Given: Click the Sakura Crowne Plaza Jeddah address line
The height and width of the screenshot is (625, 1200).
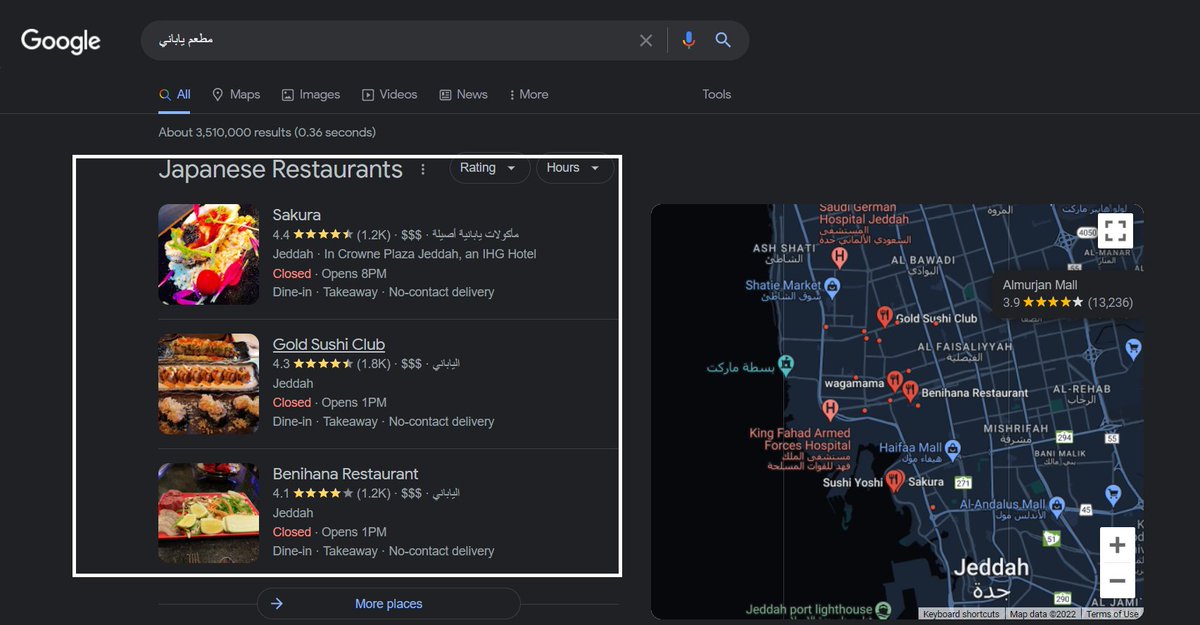Looking at the screenshot, I should 405,254.
